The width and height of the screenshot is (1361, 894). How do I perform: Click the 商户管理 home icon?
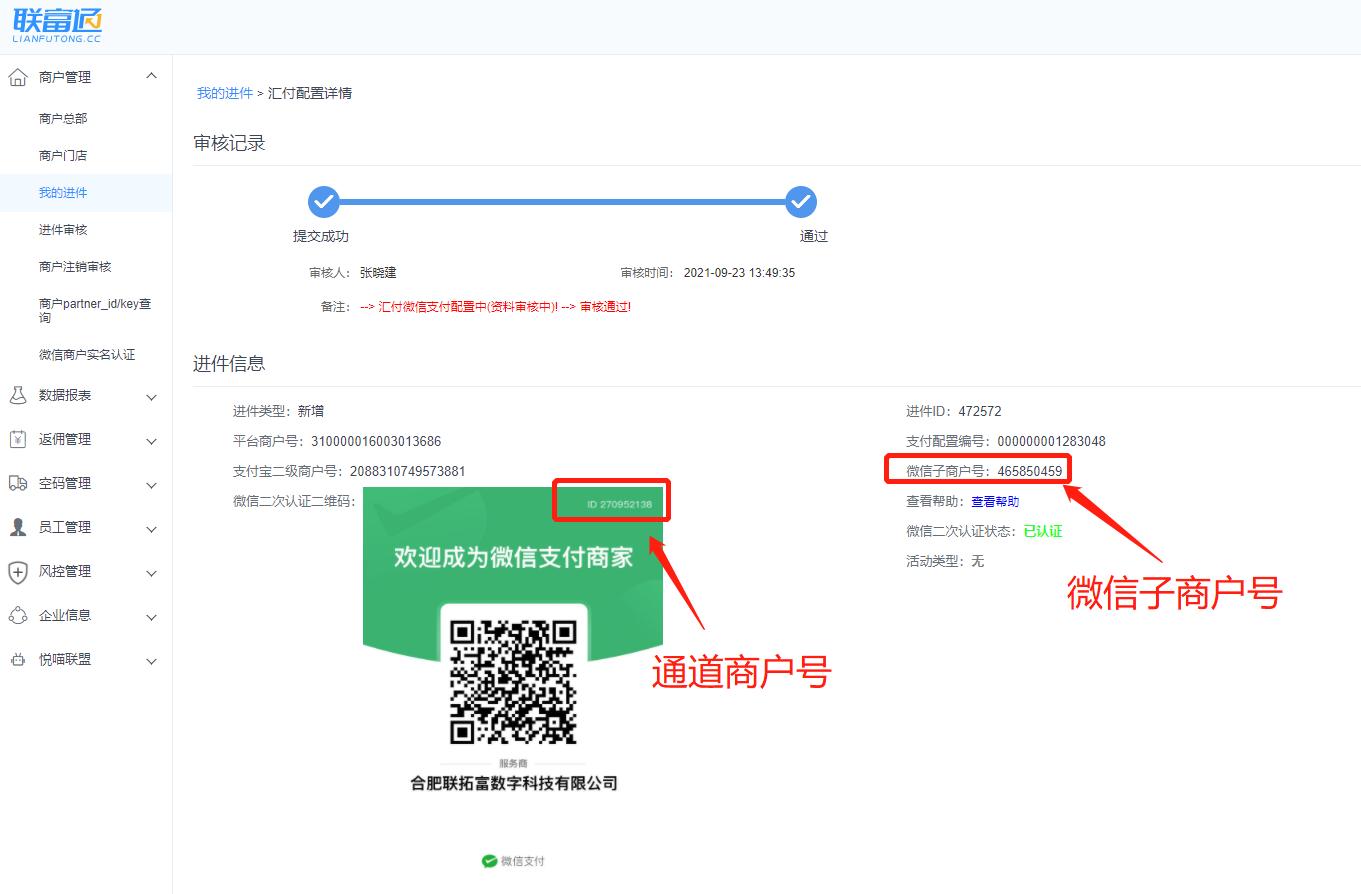pos(18,77)
